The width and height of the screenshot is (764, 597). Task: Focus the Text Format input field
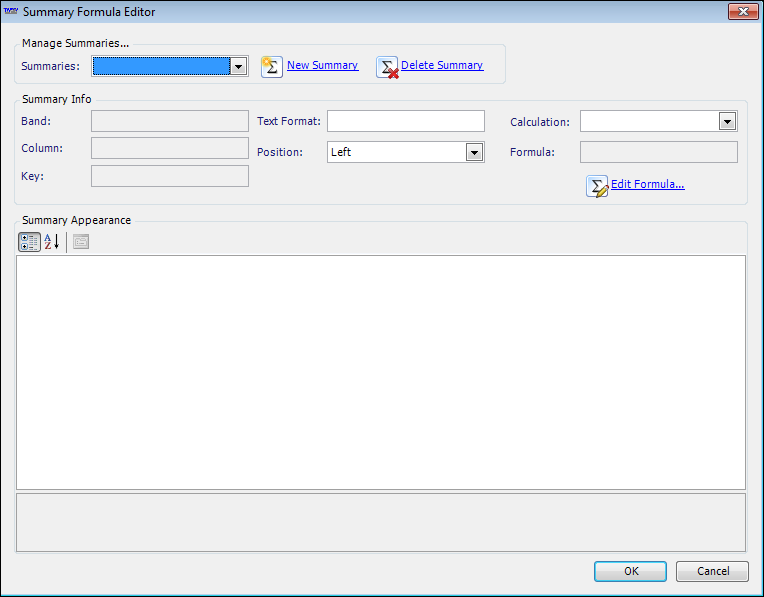point(406,121)
